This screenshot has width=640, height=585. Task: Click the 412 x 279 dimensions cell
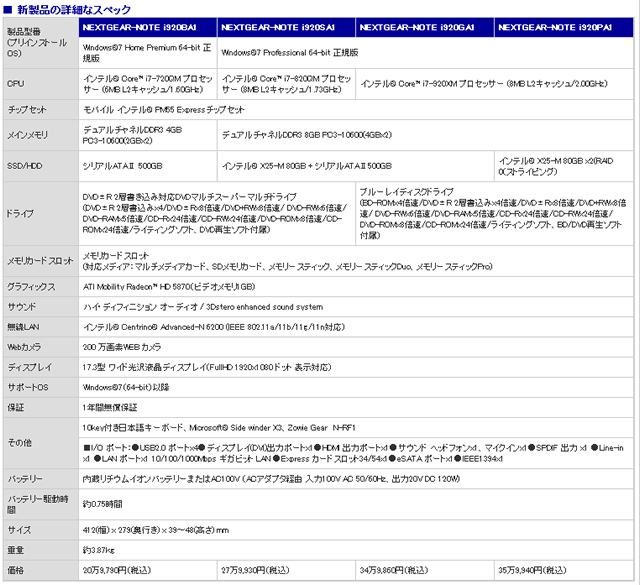click(x=356, y=530)
